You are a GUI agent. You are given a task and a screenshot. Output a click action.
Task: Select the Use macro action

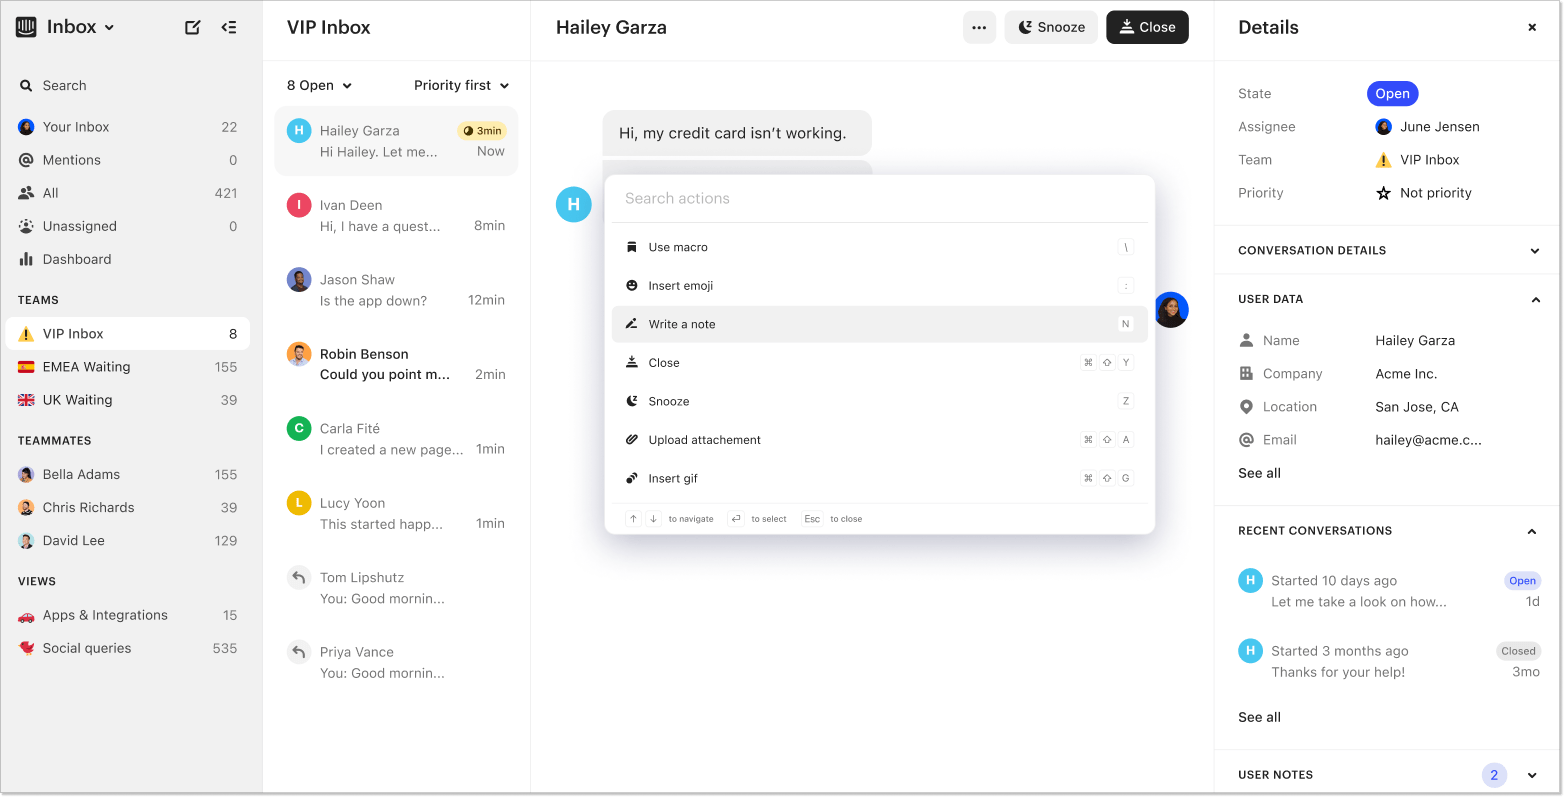point(880,247)
